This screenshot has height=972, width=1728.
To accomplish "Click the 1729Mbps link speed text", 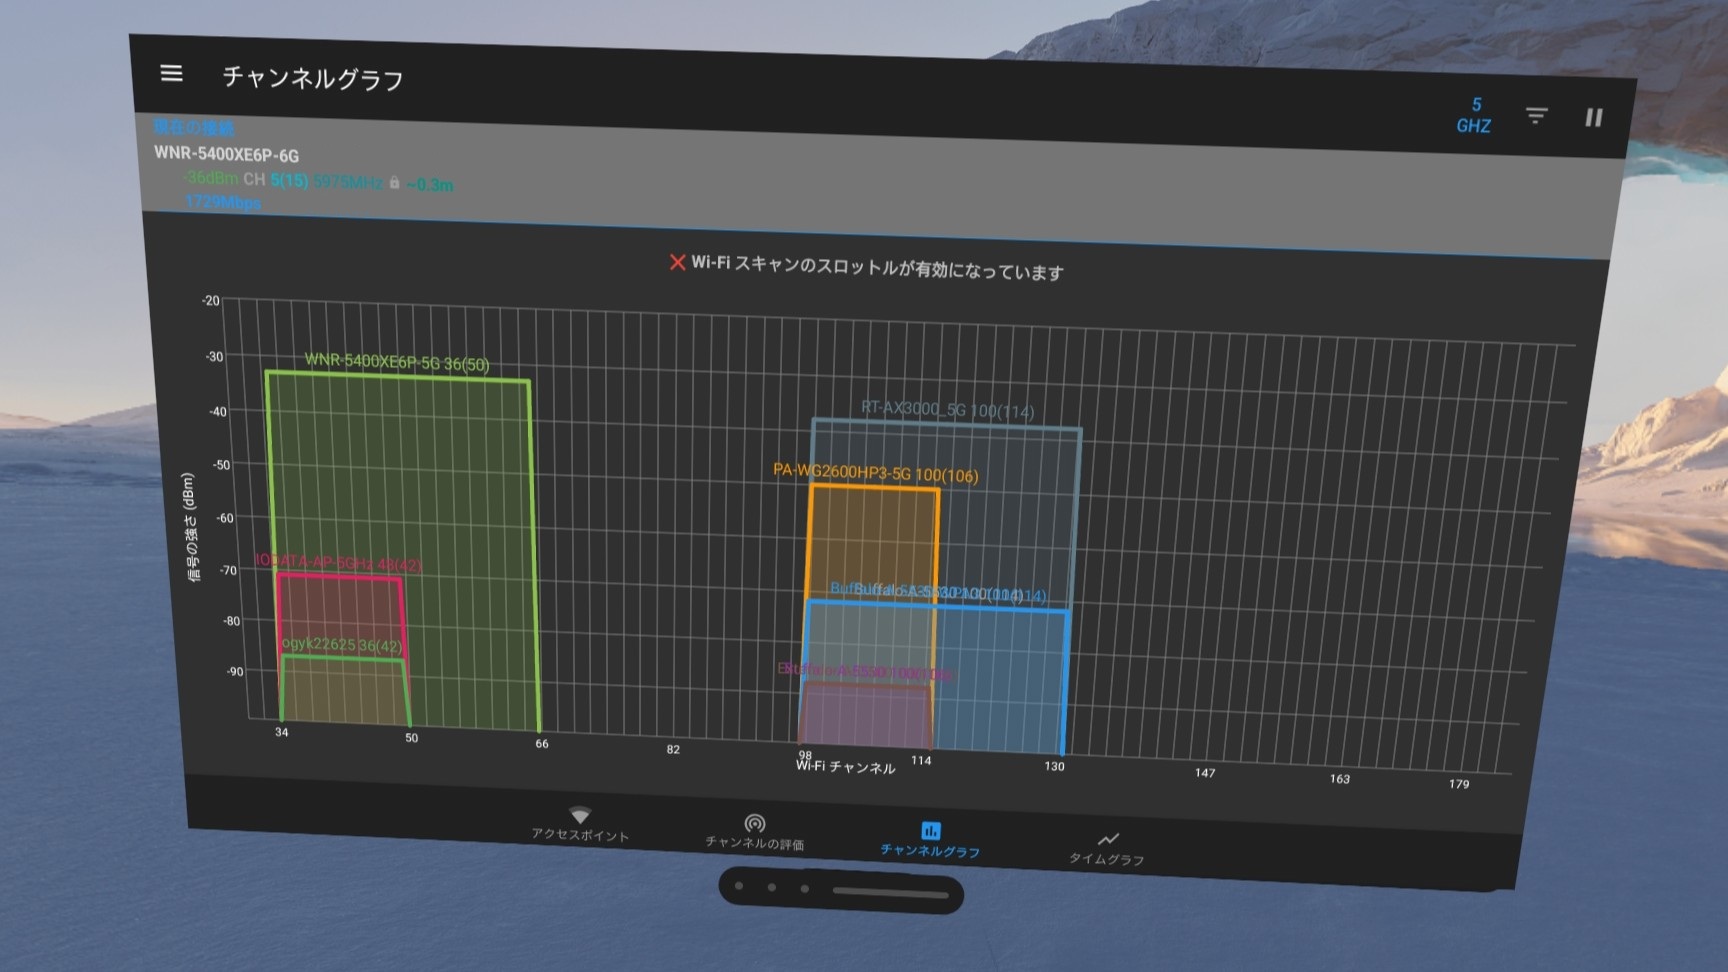I will [222, 202].
